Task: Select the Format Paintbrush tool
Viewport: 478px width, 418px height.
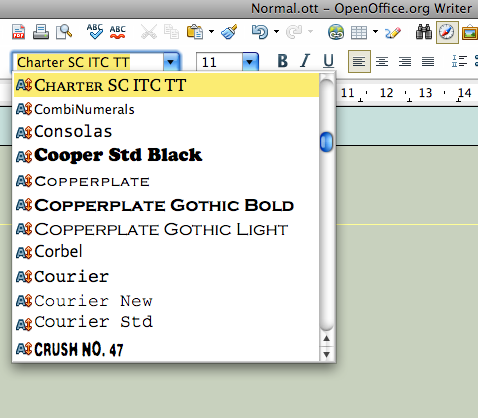Action: [x=229, y=32]
